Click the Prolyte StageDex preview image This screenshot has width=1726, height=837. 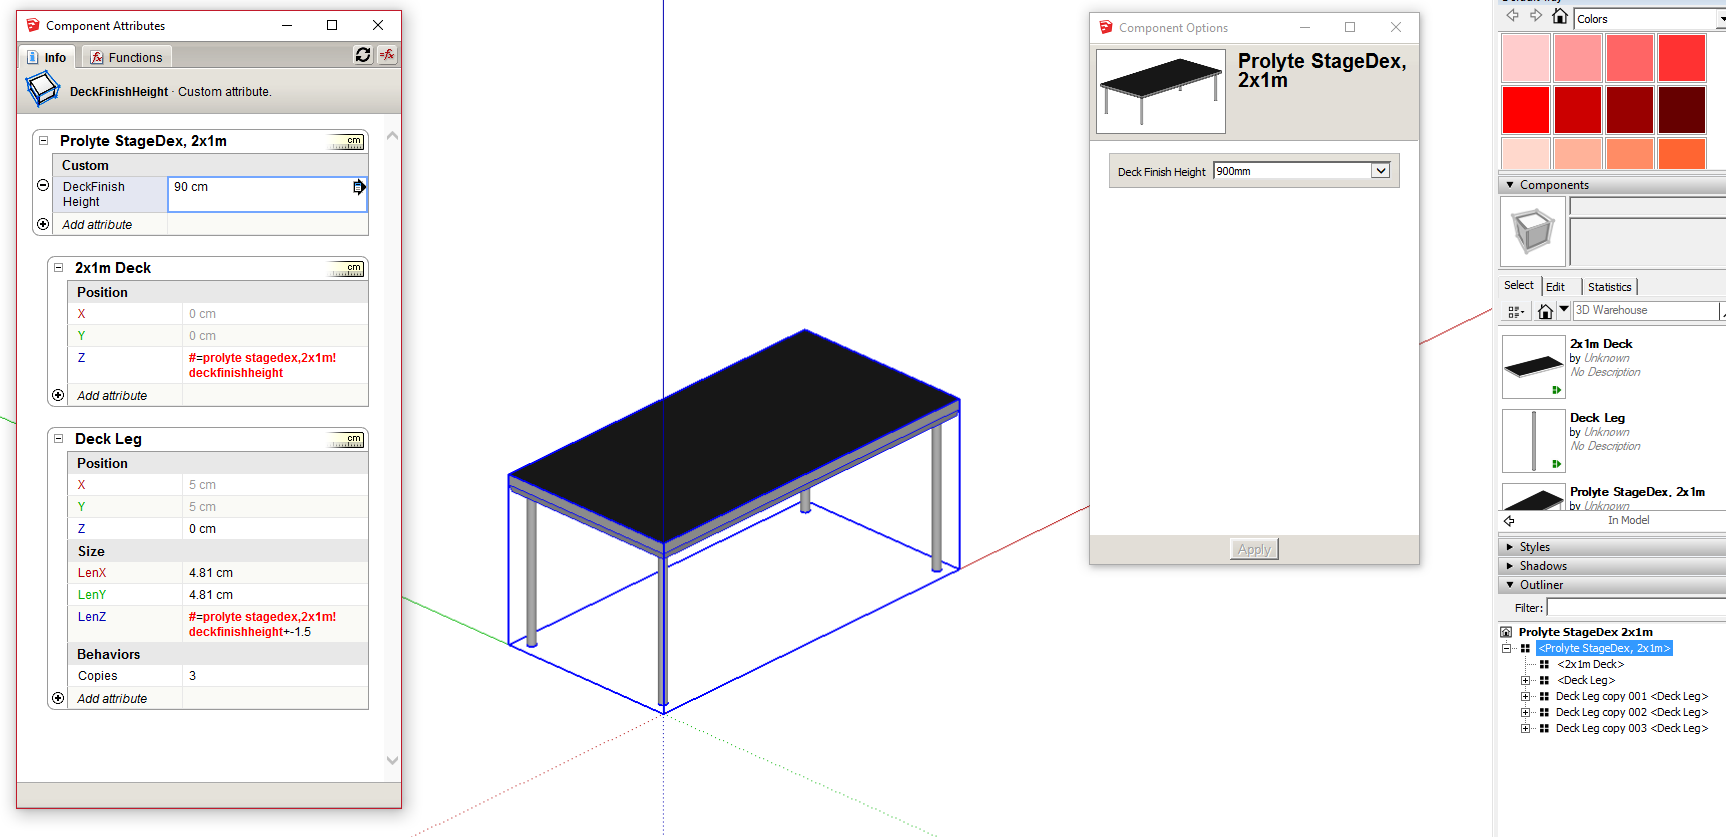pos(1161,91)
